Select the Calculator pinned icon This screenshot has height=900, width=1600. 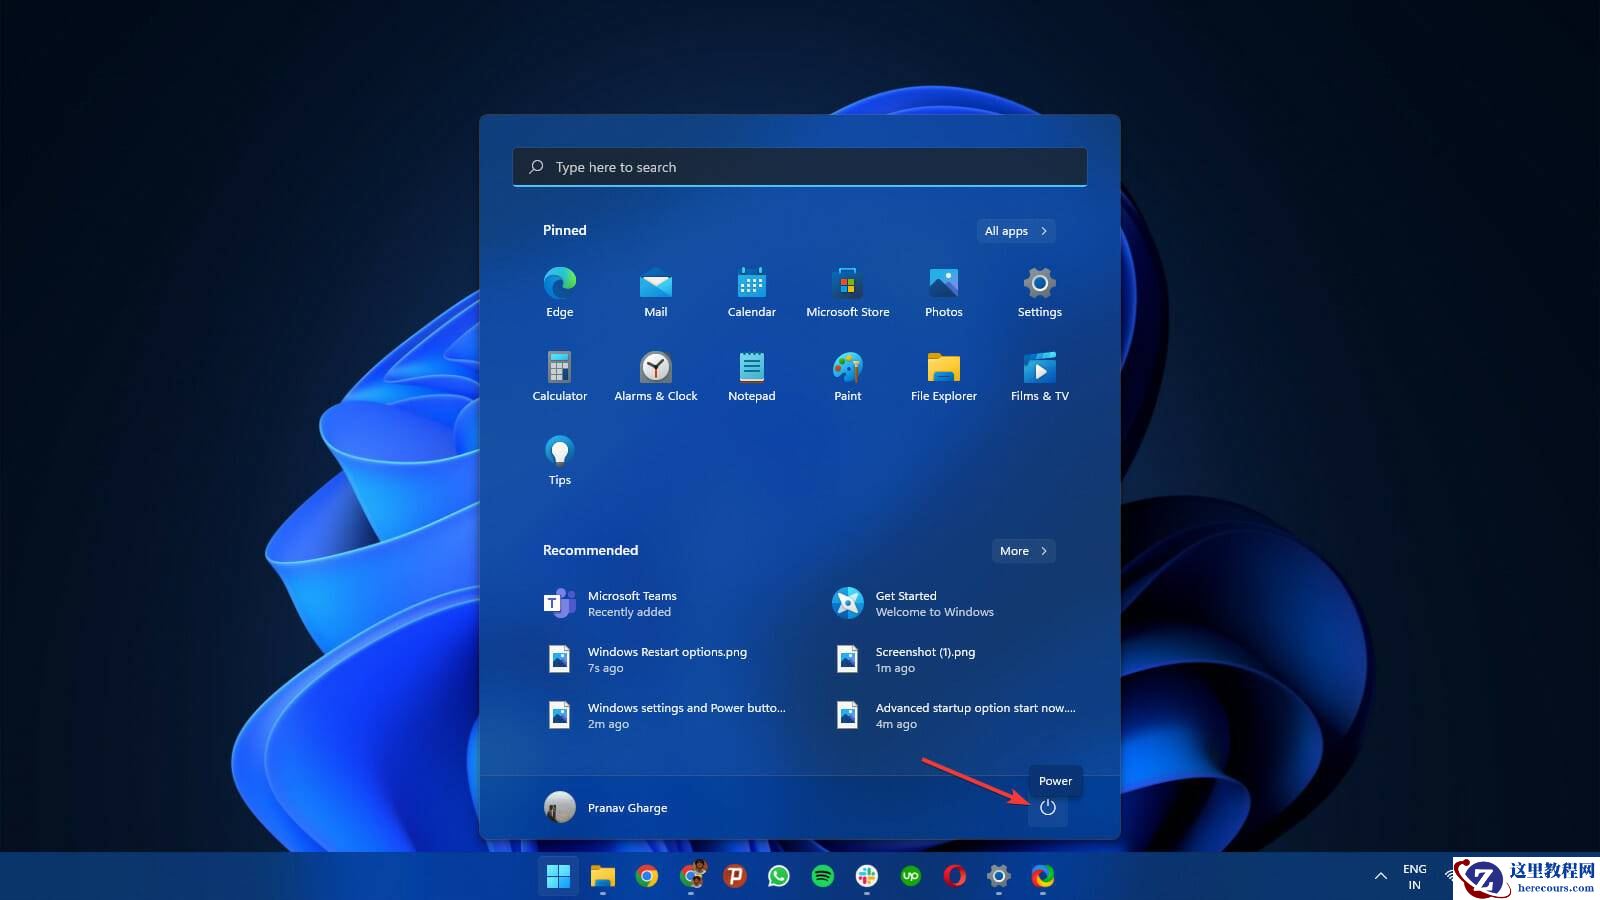pos(559,368)
